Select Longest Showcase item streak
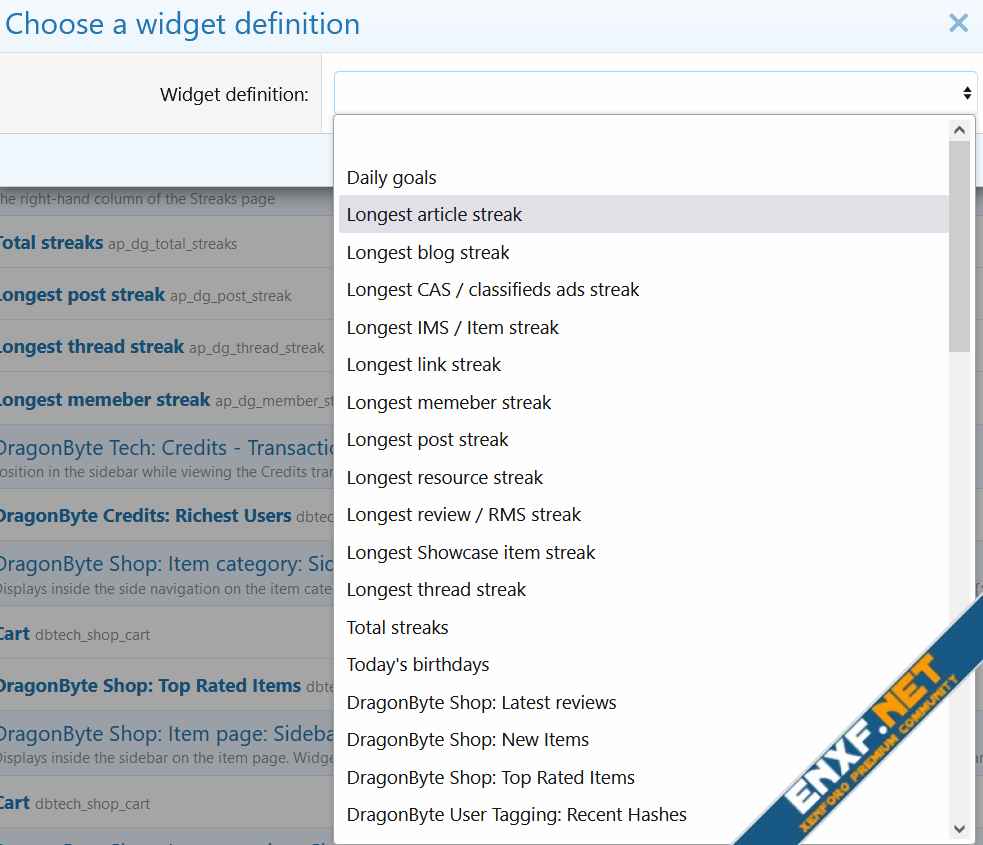Image resolution: width=983 pixels, height=845 pixels. 471,553
